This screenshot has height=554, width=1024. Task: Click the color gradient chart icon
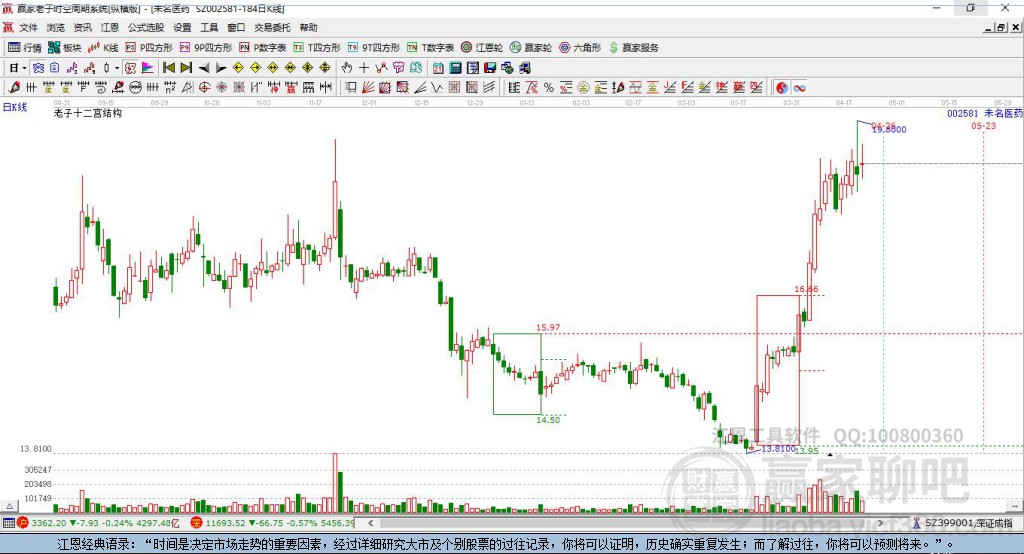tap(148, 68)
